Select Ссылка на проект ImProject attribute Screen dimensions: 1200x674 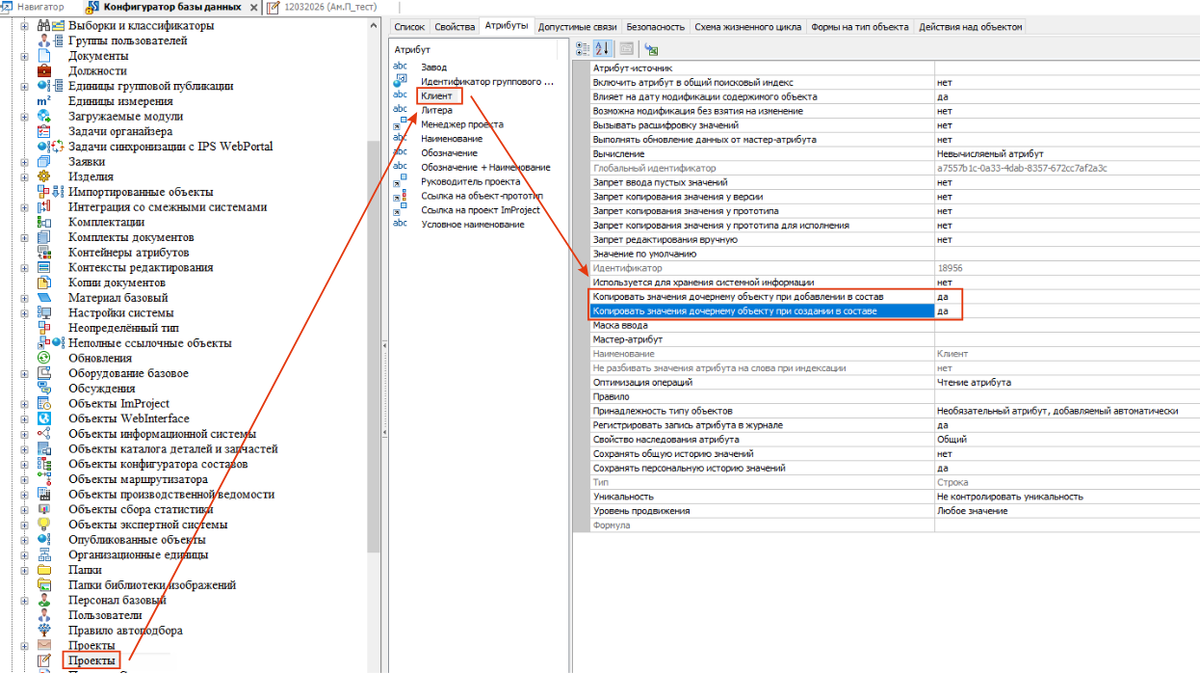click(481, 210)
